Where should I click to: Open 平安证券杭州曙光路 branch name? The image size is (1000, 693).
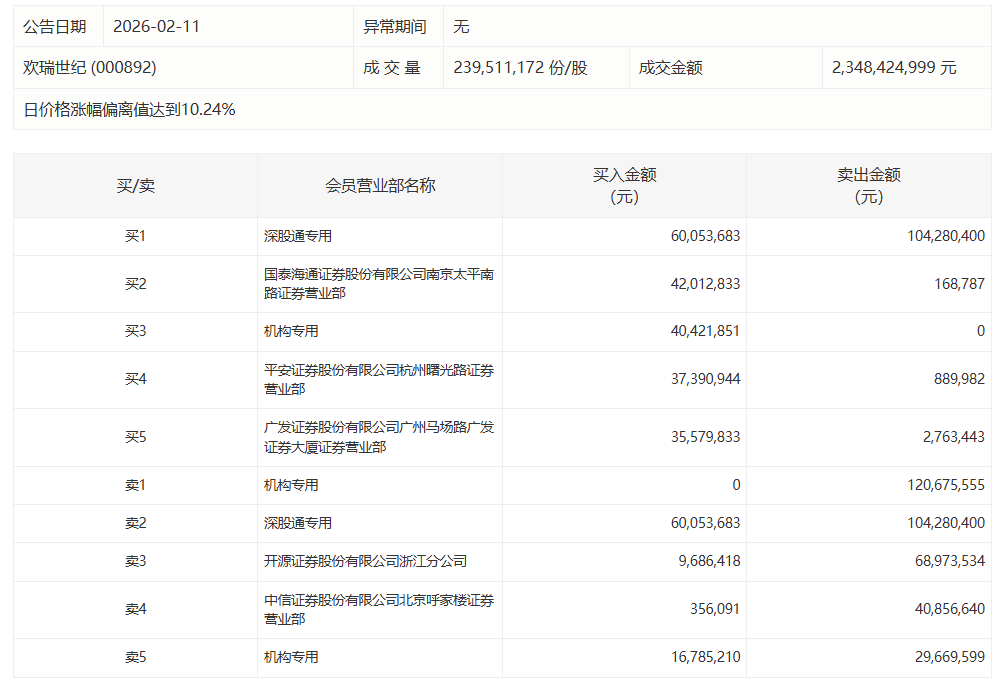(x=378, y=380)
